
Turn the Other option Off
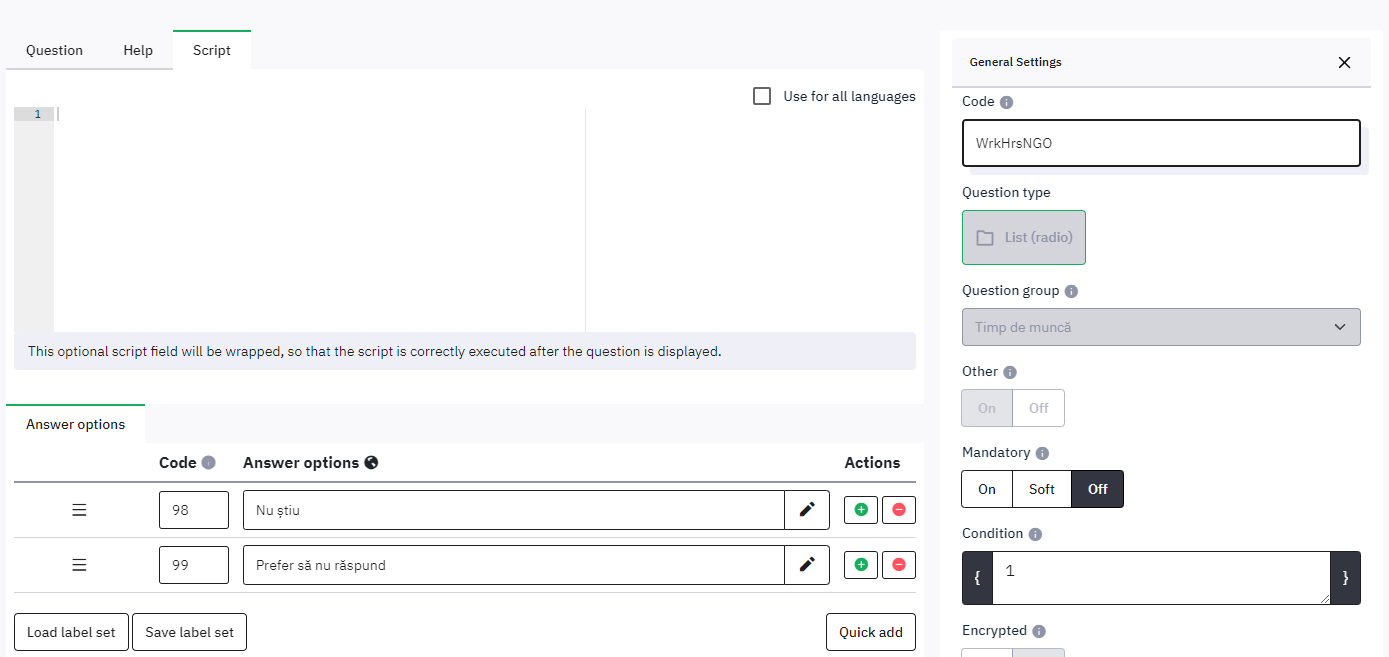pos(1038,408)
